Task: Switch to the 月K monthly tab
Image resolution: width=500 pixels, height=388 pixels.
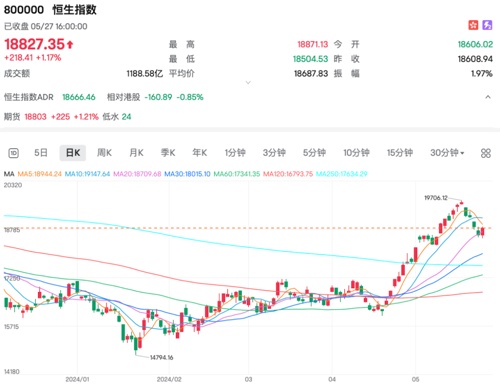Action: 136,153
